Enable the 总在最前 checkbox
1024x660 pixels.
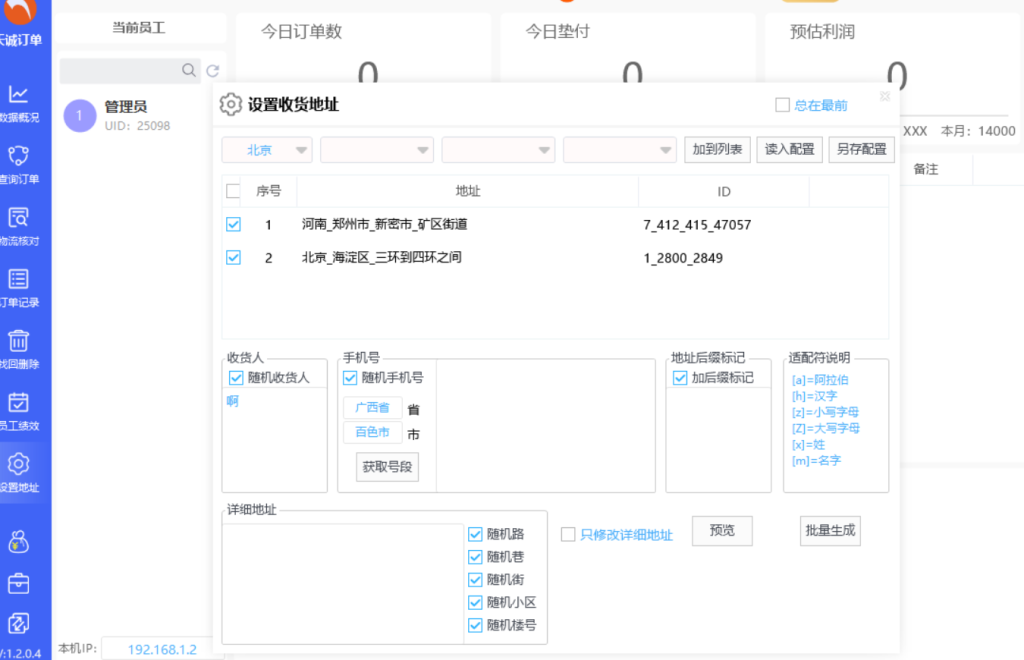pos(783,105)
